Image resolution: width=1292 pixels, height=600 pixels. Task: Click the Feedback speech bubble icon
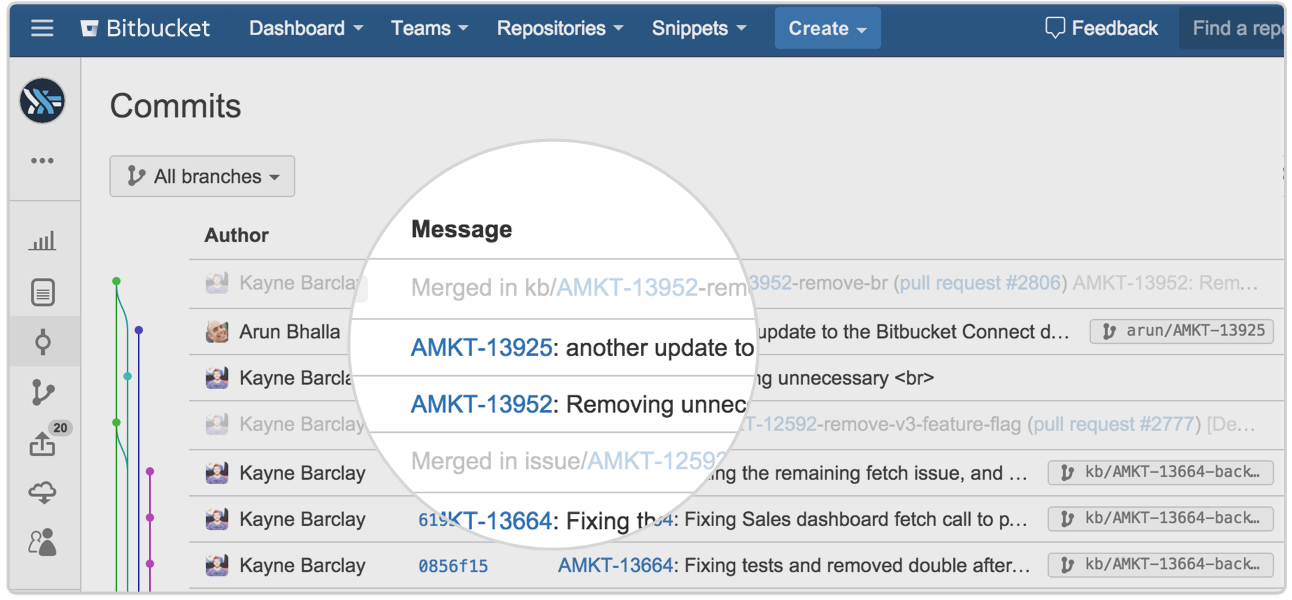coord(1056,28)
